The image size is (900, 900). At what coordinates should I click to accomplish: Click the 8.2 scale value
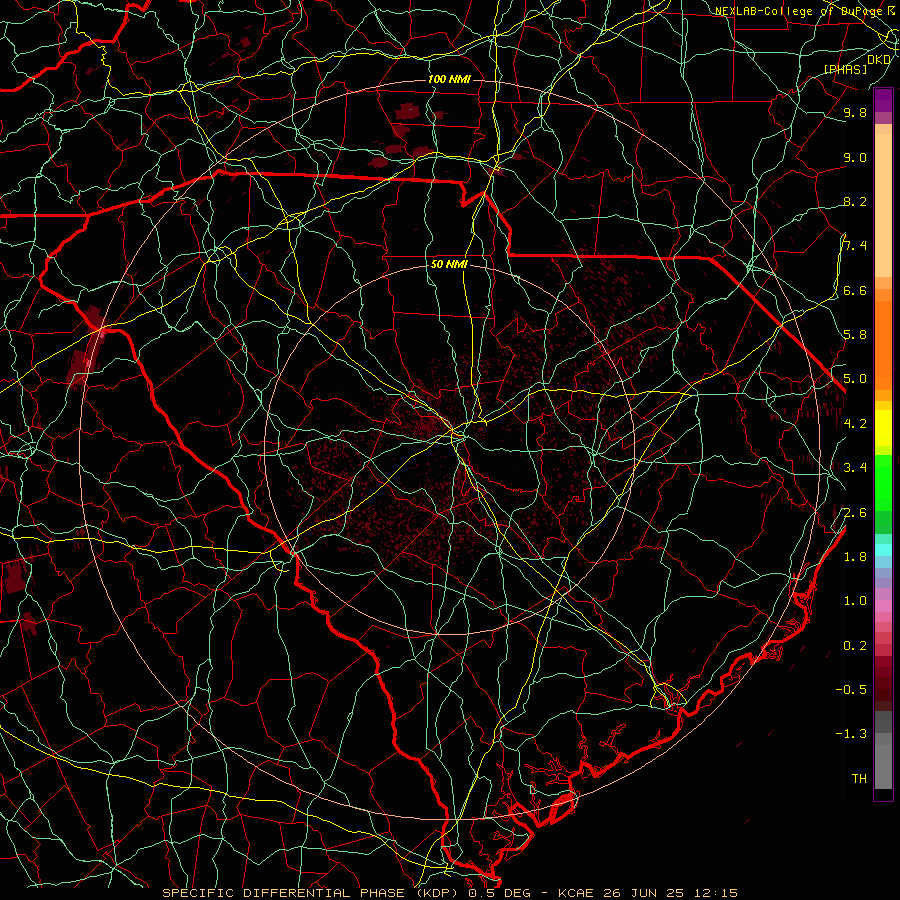tap(855, 201)
